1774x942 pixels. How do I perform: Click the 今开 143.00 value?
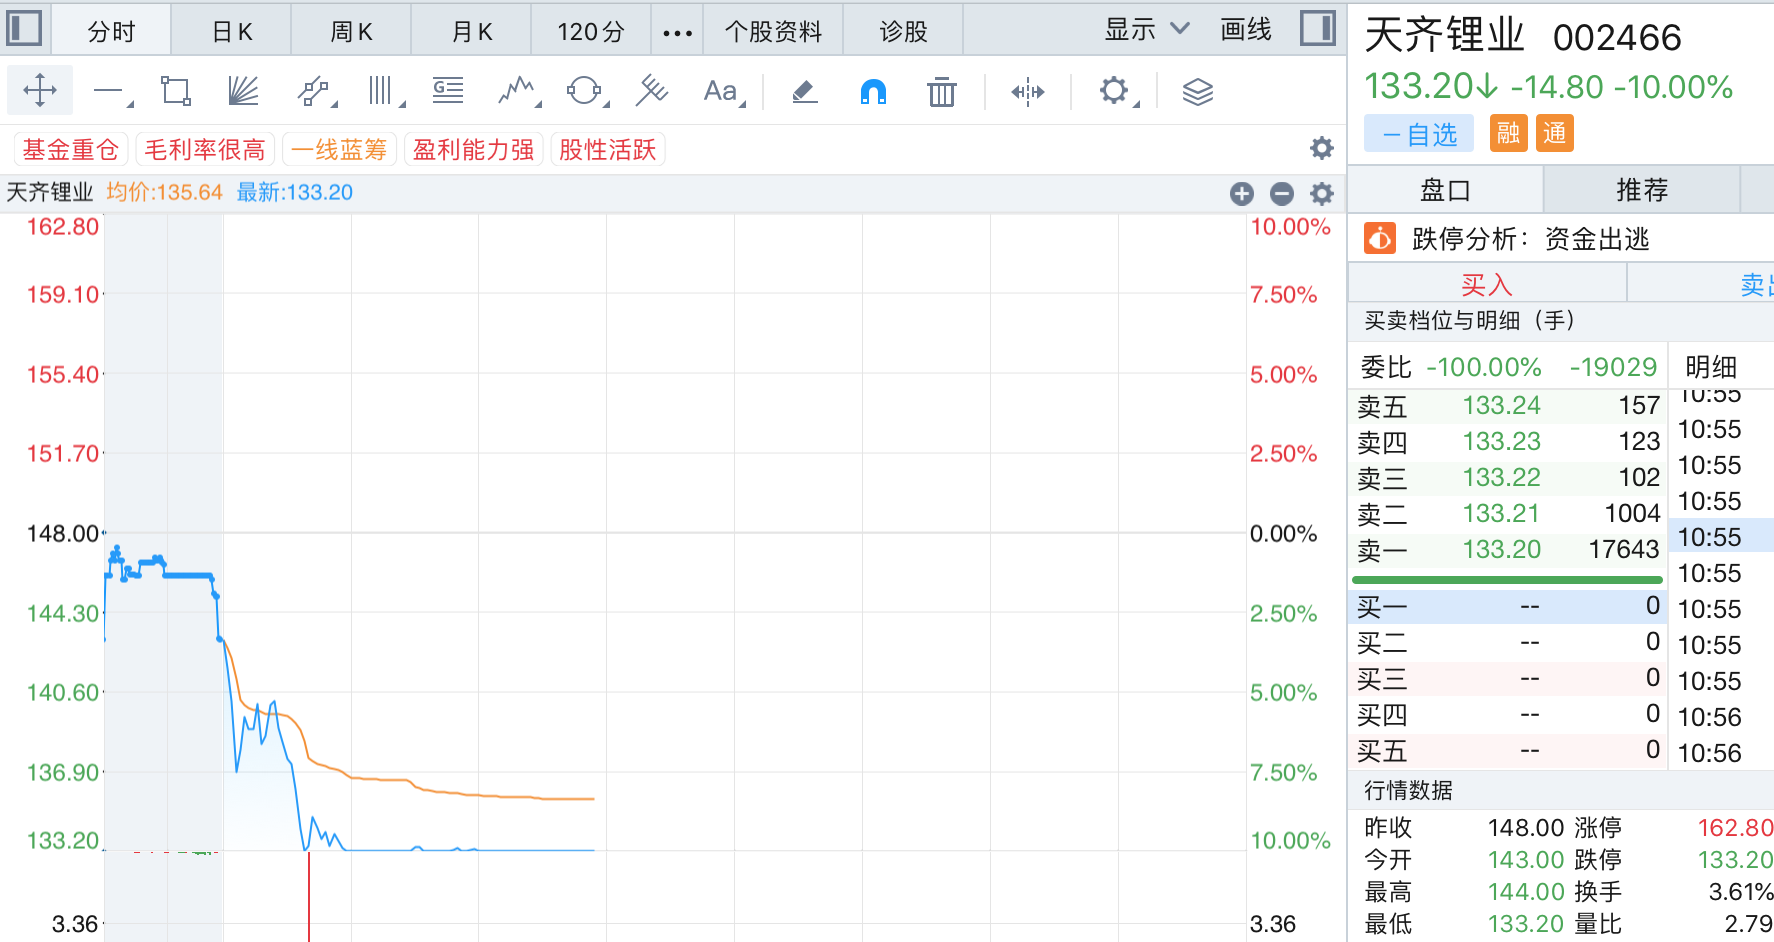[x=1526, y=860]
